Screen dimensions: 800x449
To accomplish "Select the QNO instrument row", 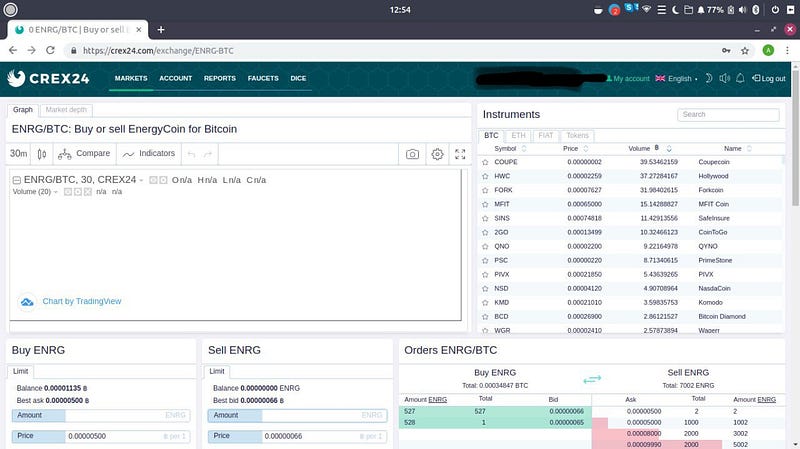I will point(631,246).
